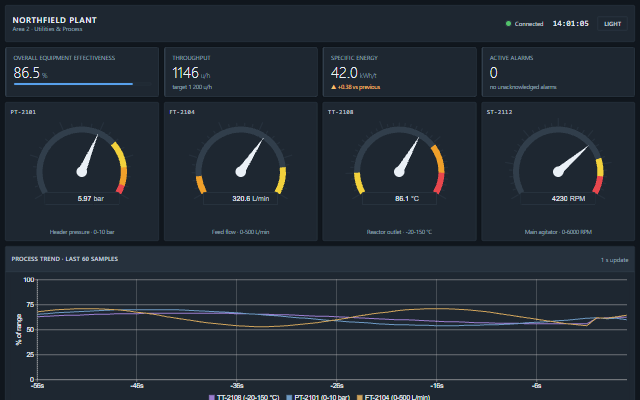Screen dimensions: 640x400
Task: Click the PT-2101 gauge tag label
Action: pos(23,112)
